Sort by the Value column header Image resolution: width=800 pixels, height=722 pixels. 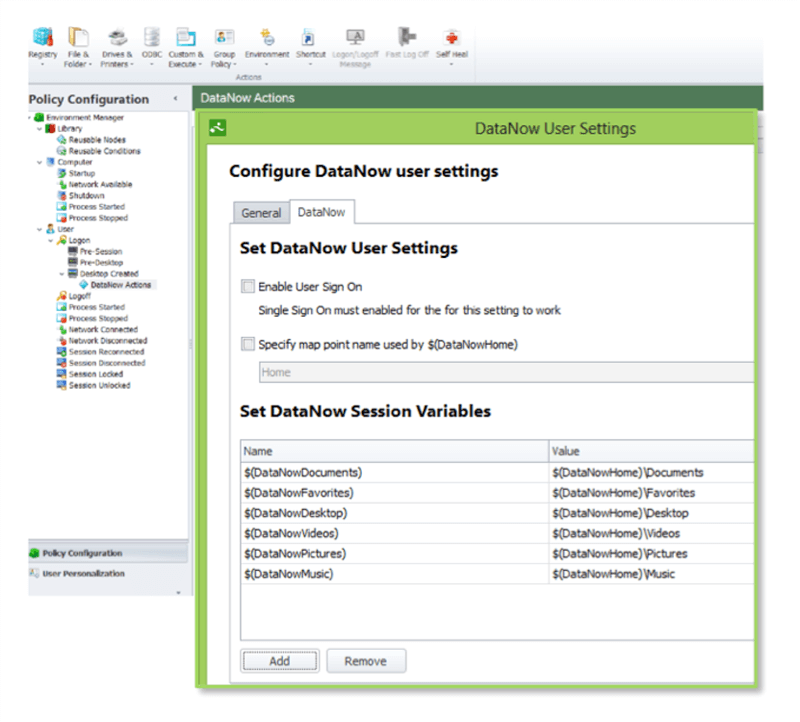pos(652,452)
